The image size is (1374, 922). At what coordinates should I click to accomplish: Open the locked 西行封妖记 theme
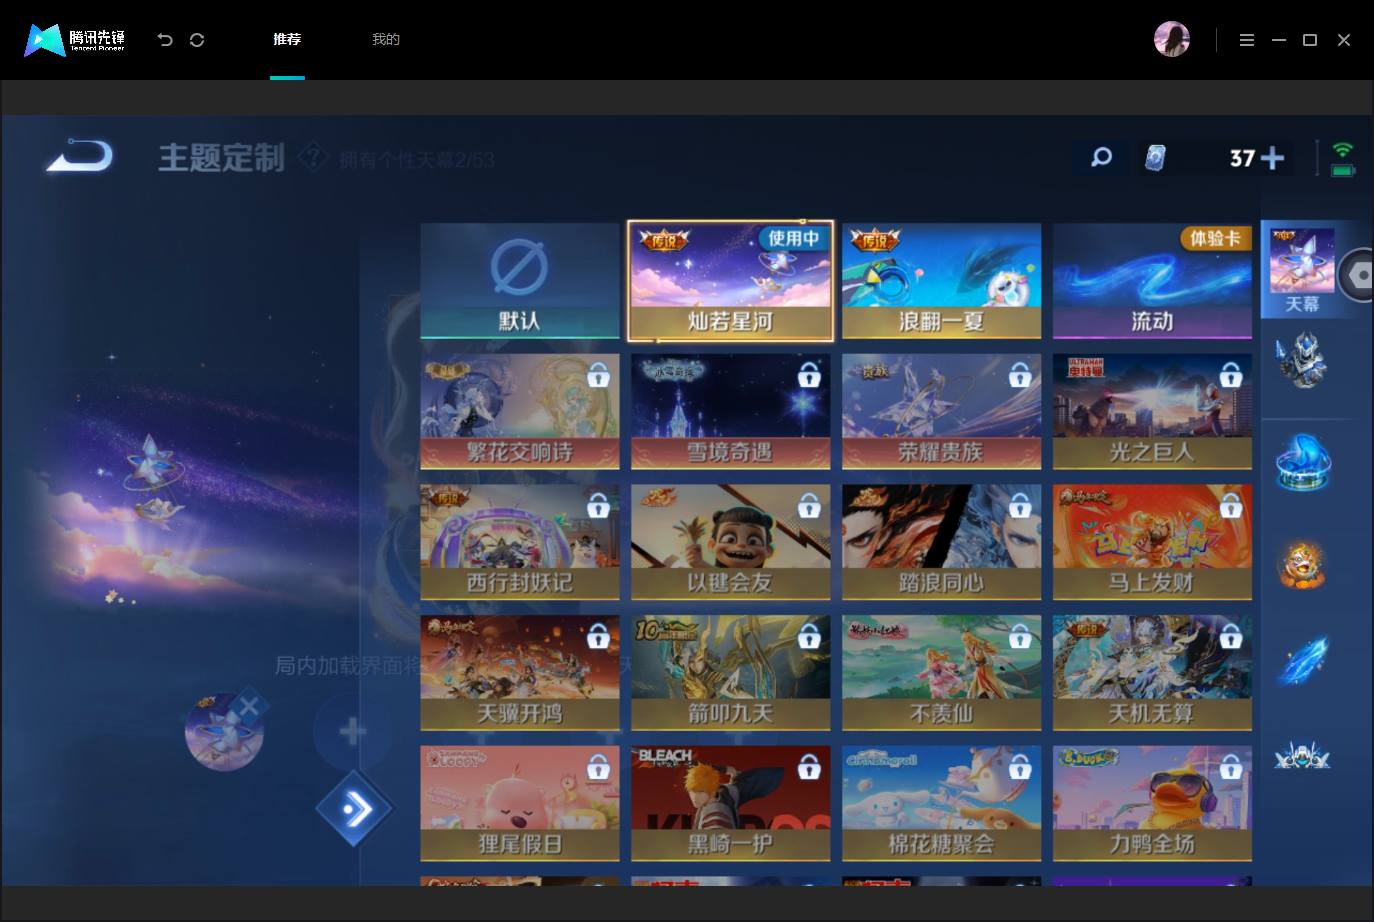pyautogui.click(x=520, y=542)
